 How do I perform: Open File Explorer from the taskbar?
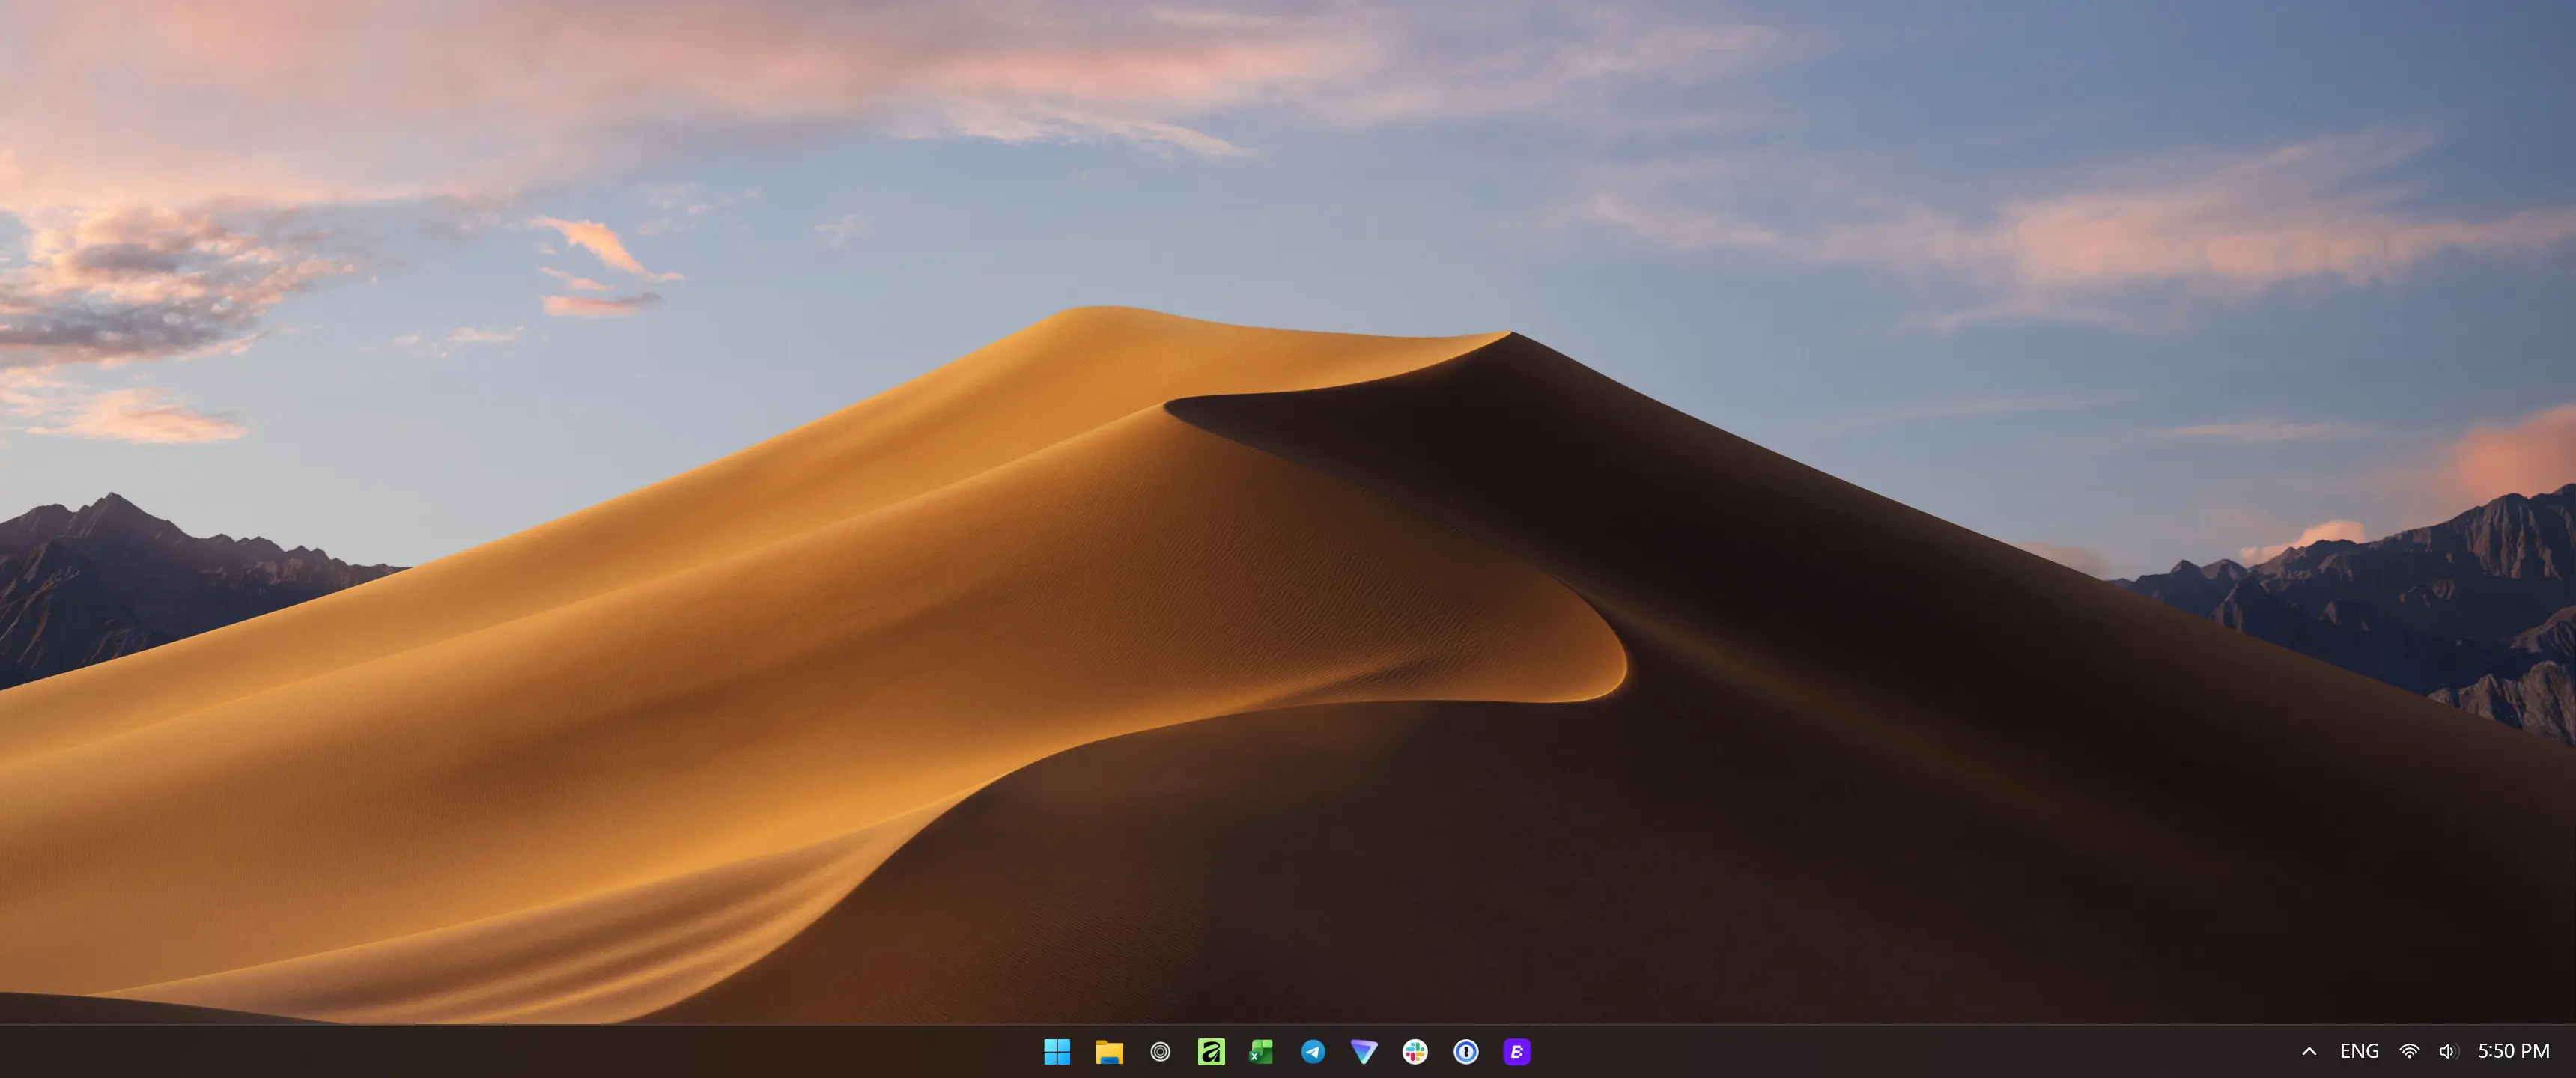(x=1109, y=1051)
